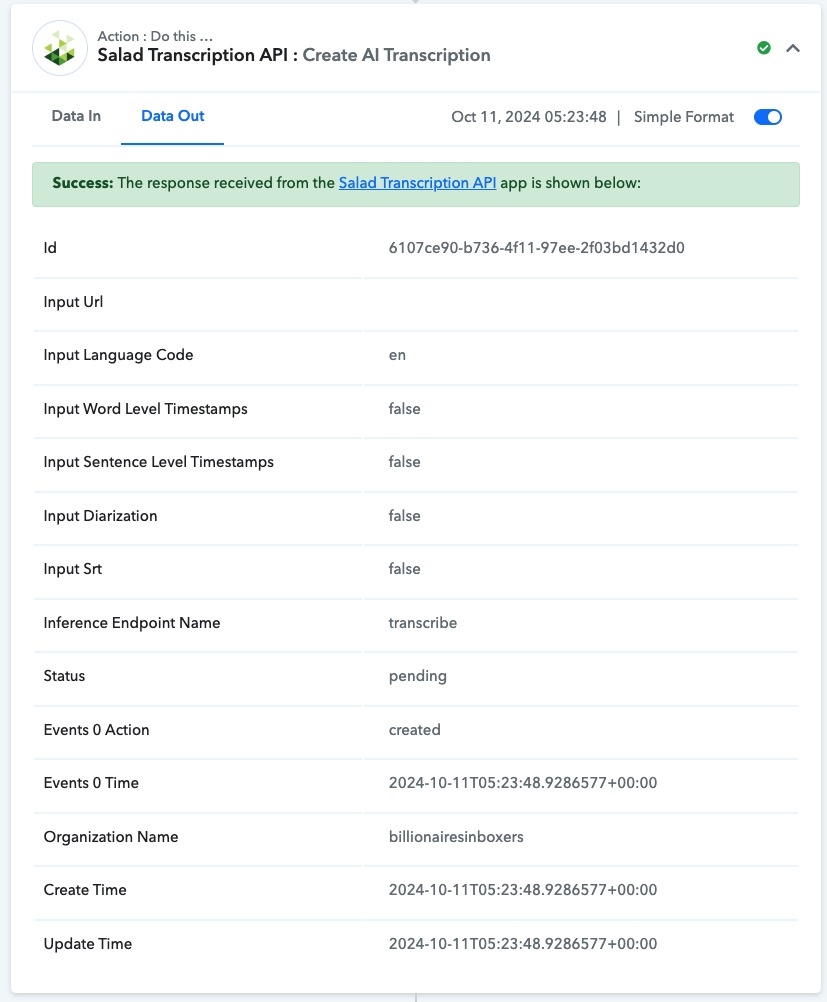827x1002 pixels.
Task: Click the Id field label
Action: click(50, 248)
